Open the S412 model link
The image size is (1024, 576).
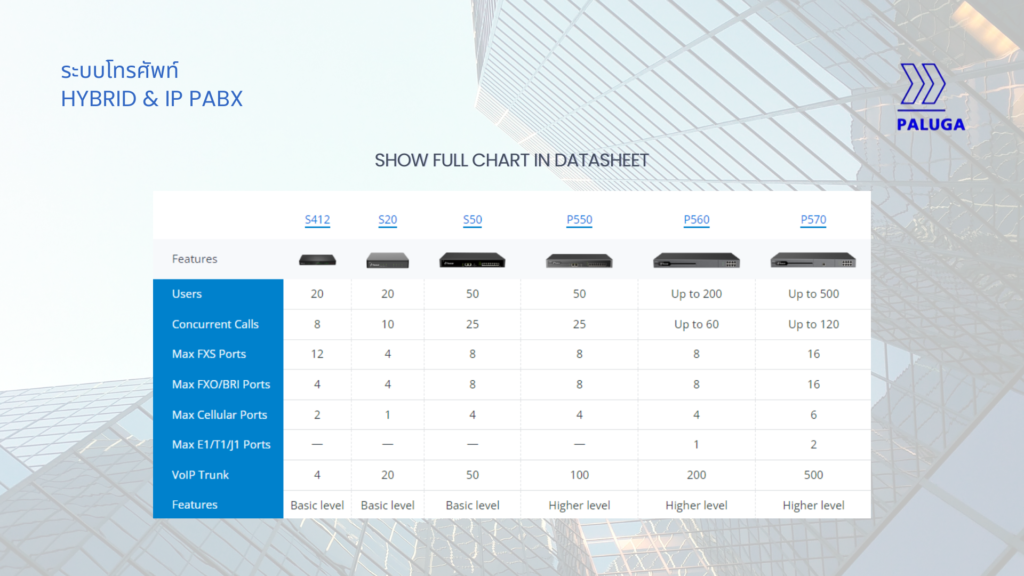coord(317,220)
